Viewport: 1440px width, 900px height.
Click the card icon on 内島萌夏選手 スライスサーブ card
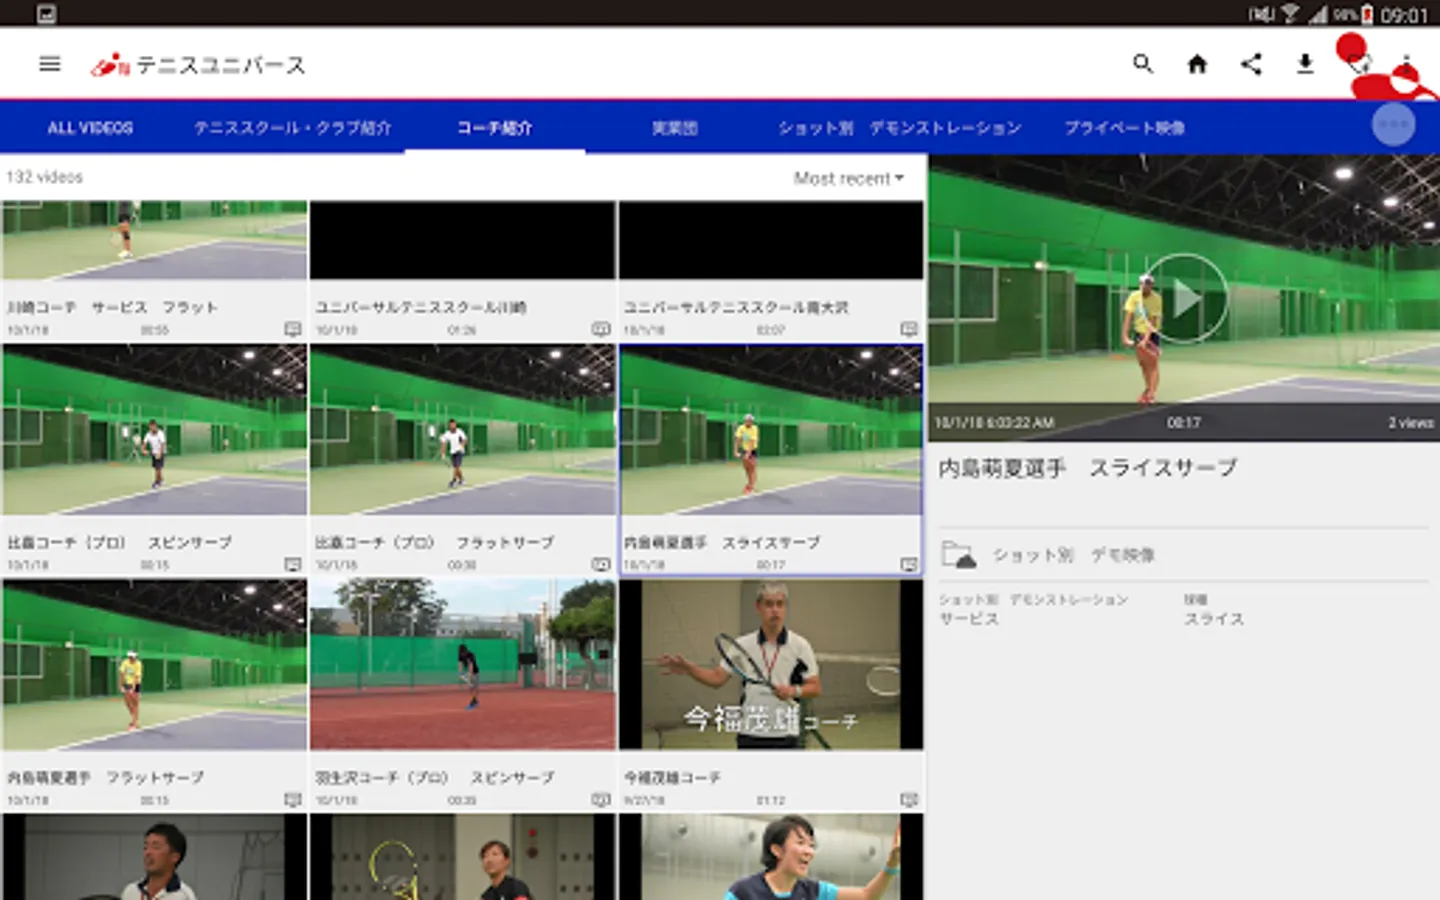pos(909,564)
